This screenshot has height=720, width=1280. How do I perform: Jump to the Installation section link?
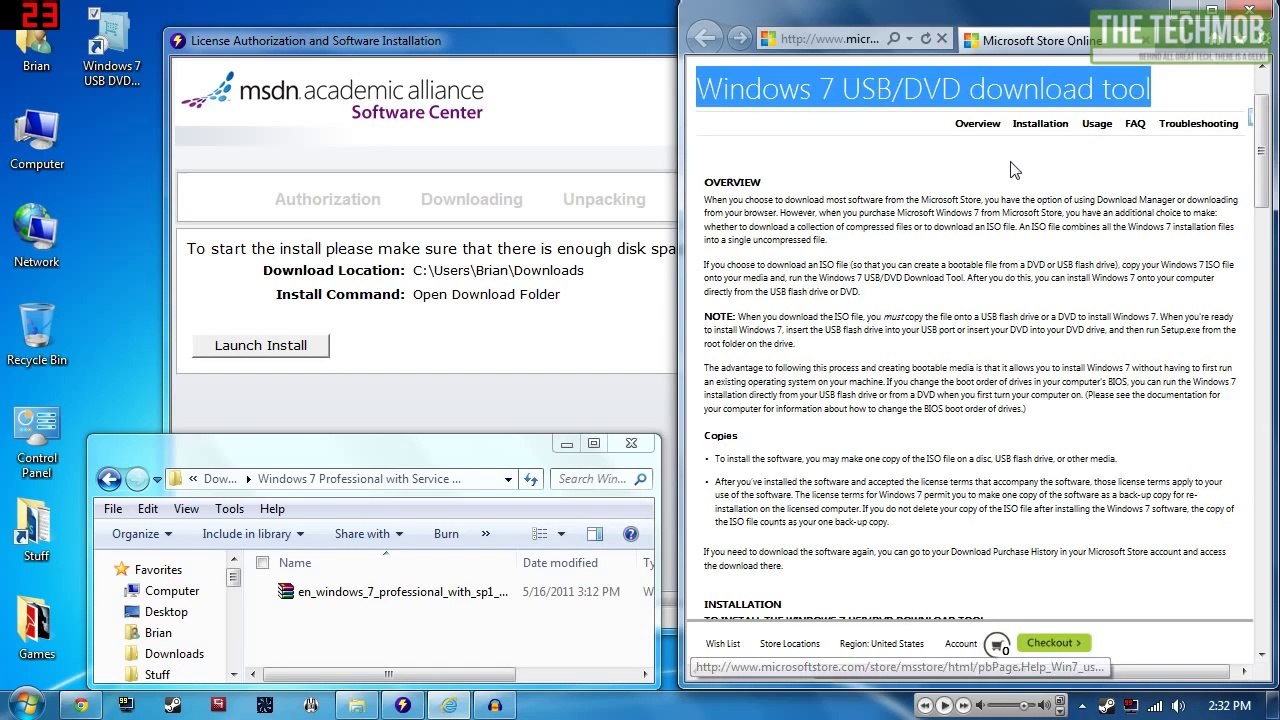coord(1040,124)
